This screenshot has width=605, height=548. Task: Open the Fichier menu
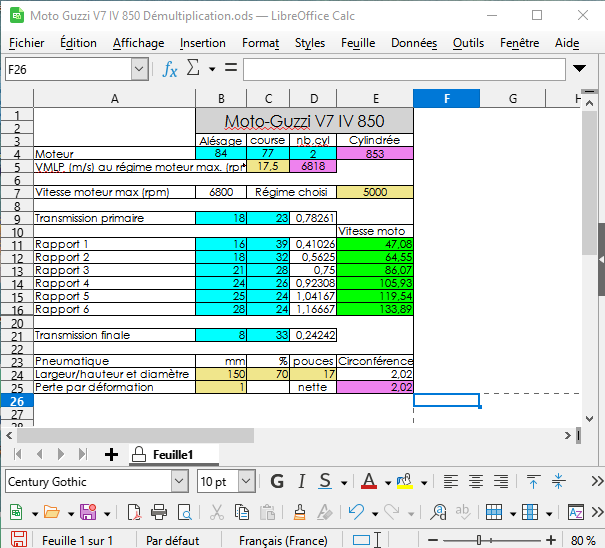coord(27,43)
